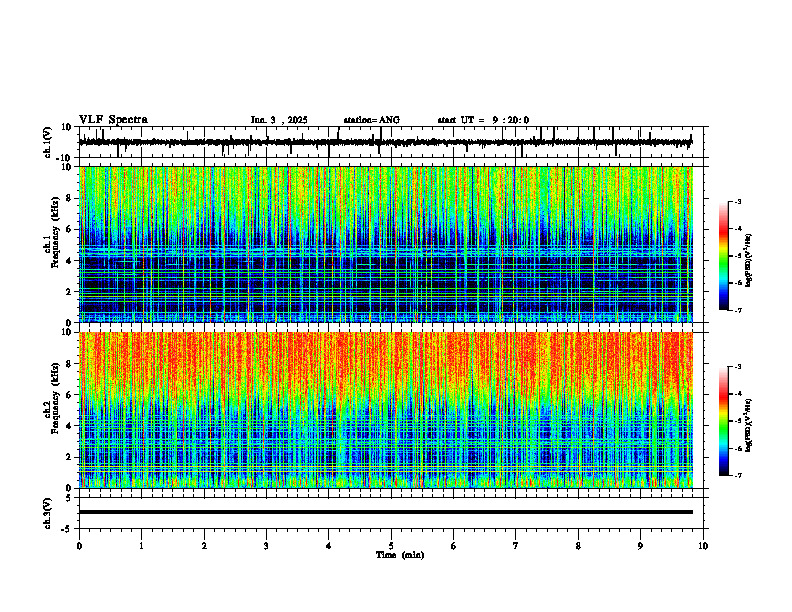Click the "3" tick on time axis
792x612 pixels.
(266, 546)
